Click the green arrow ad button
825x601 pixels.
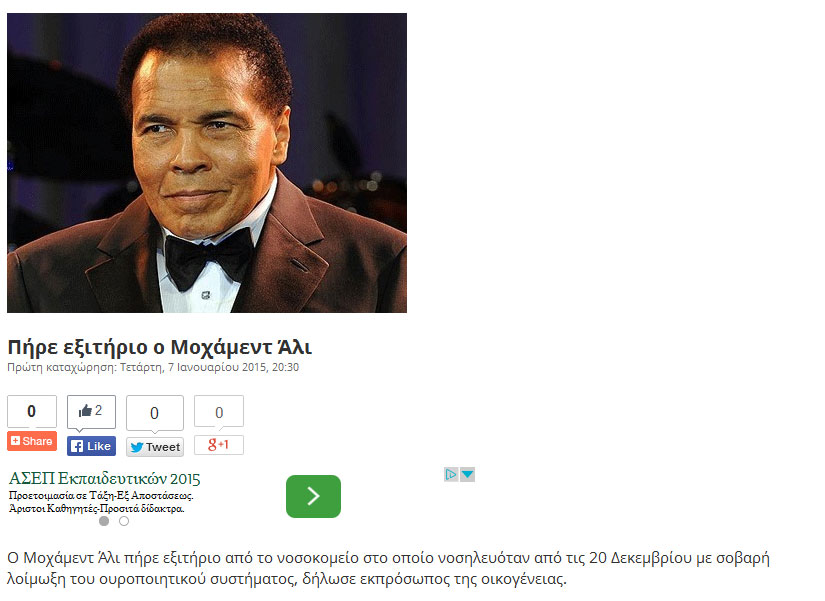[x=314, y=496]
